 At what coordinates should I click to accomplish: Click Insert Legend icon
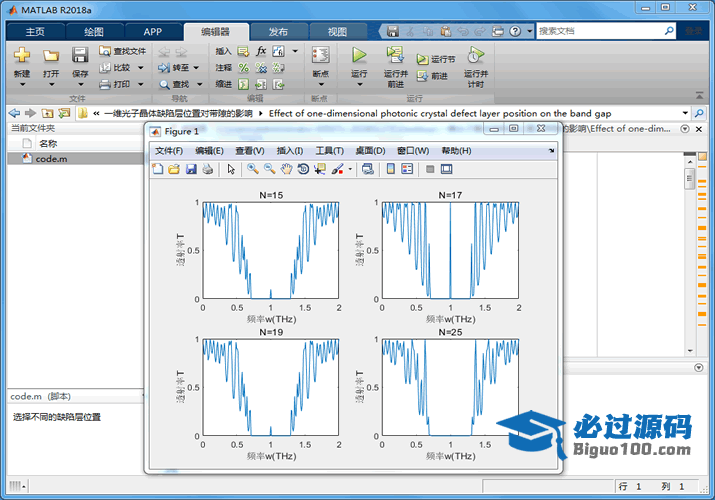pos(407,169)
